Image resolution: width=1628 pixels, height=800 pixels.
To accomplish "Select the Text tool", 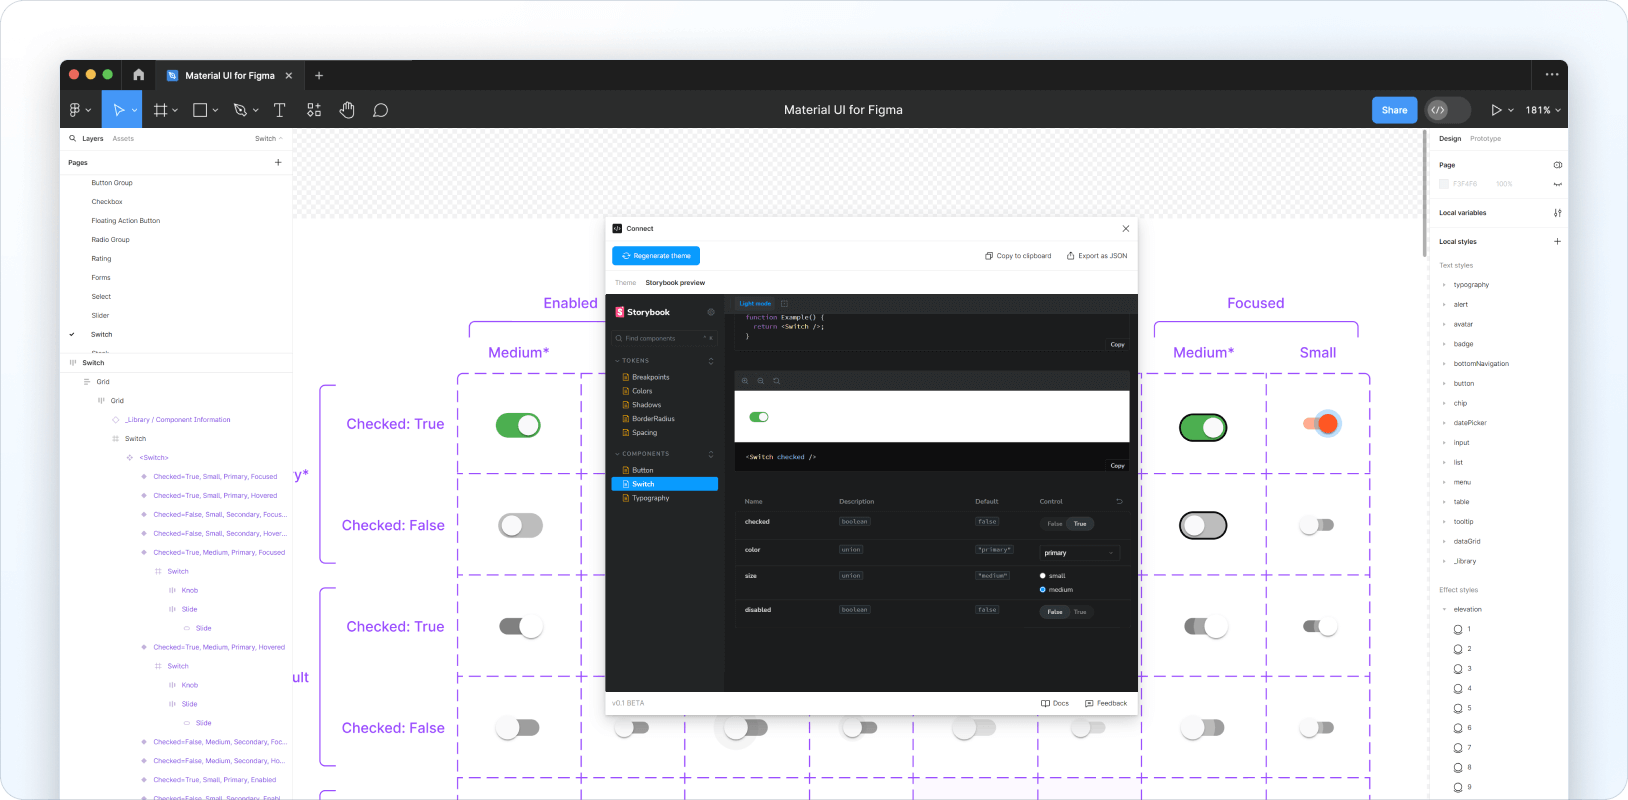I will (x=279, y=110).
